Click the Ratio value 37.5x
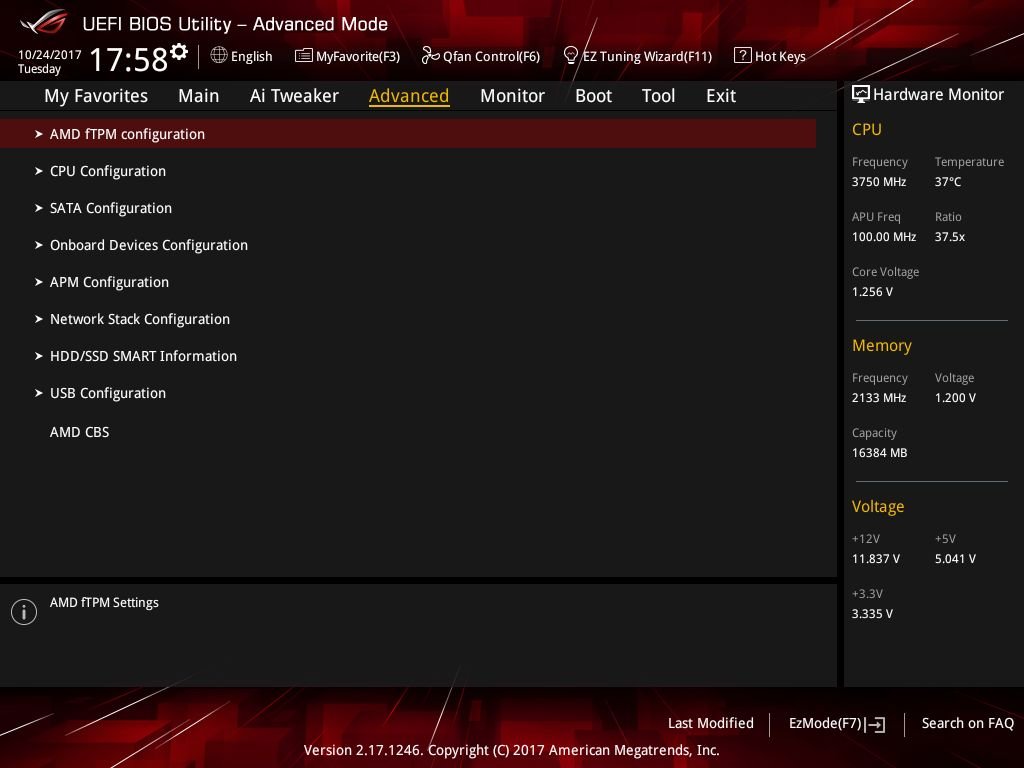The height and width of the screenshot is (768, 1024). [x=950, y=237]
